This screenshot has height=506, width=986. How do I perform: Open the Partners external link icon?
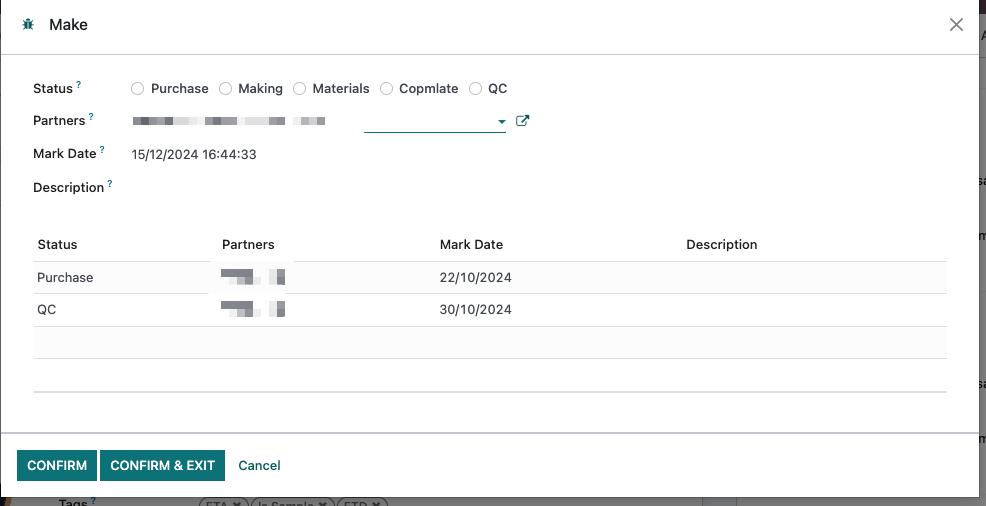[523, 121]
